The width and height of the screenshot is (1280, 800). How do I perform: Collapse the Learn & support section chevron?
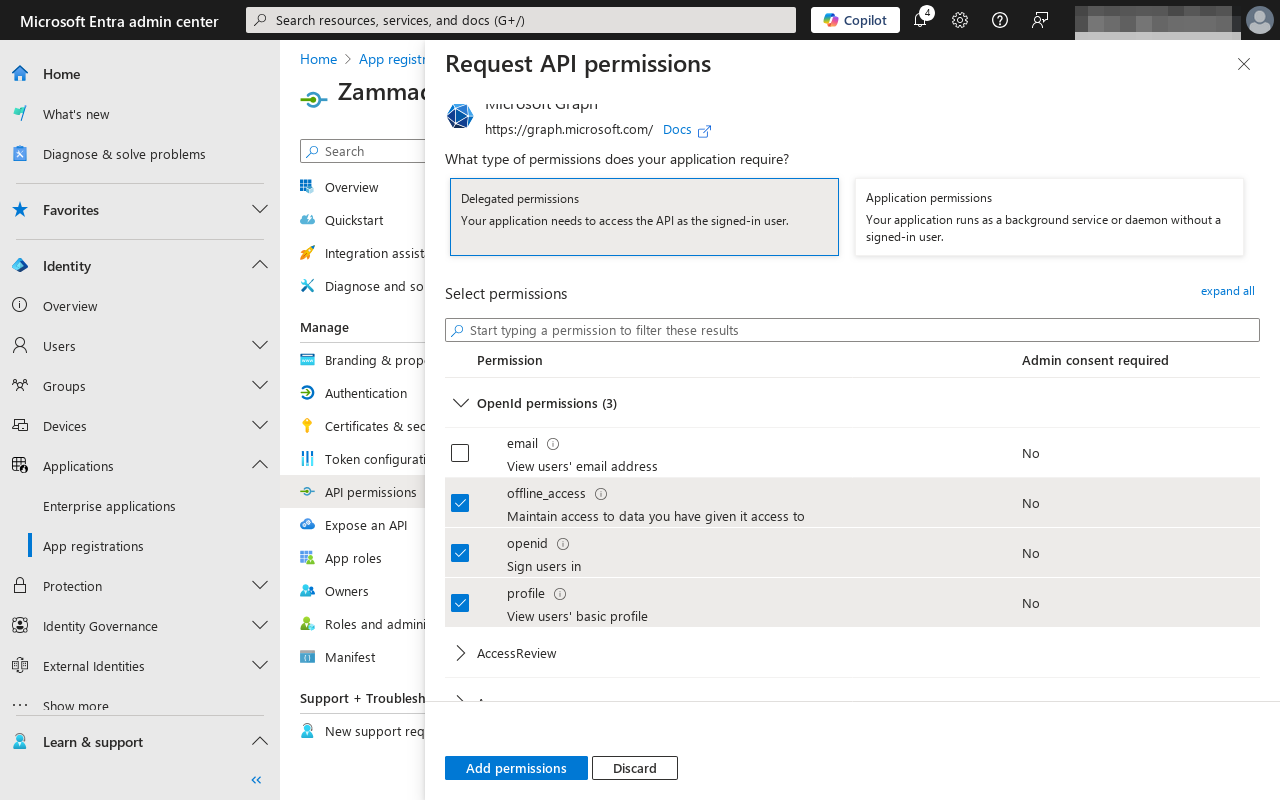(260, 741)
